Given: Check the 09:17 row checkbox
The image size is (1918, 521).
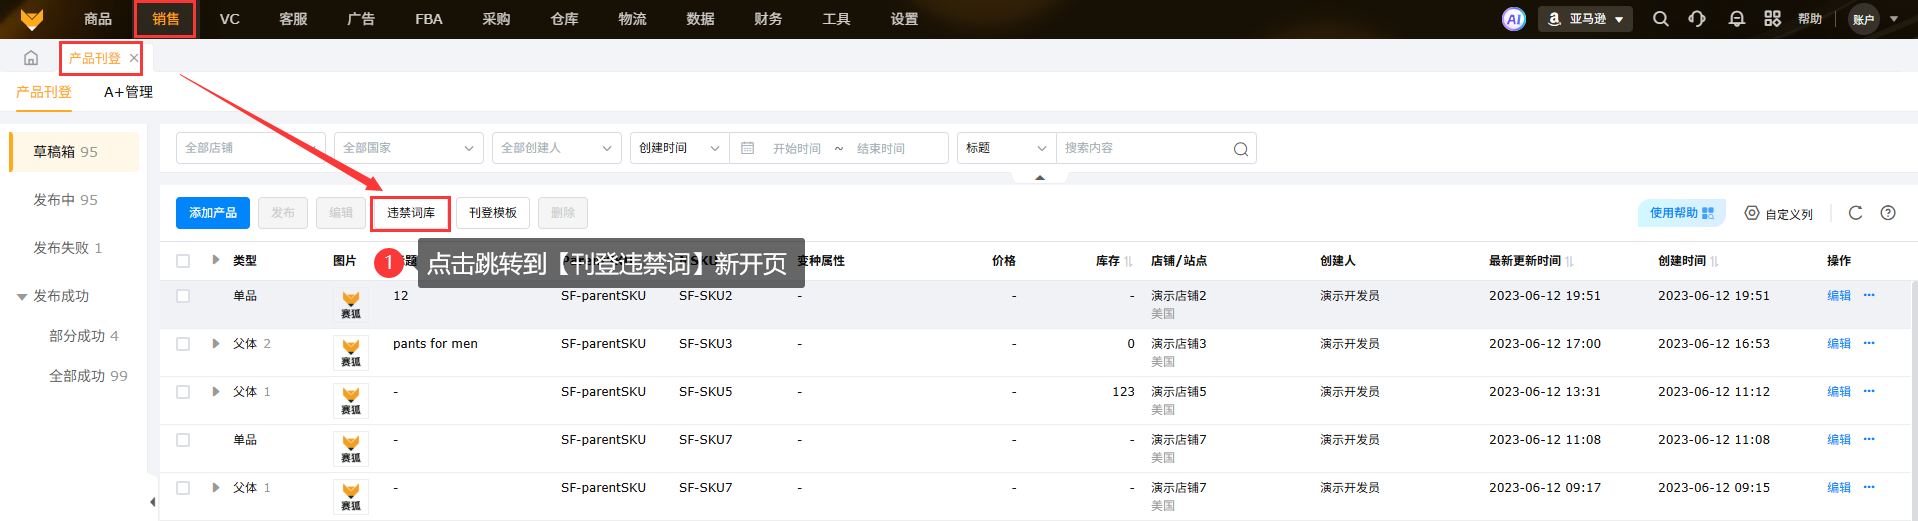Looking at the screenshot, I should [183, 488].
